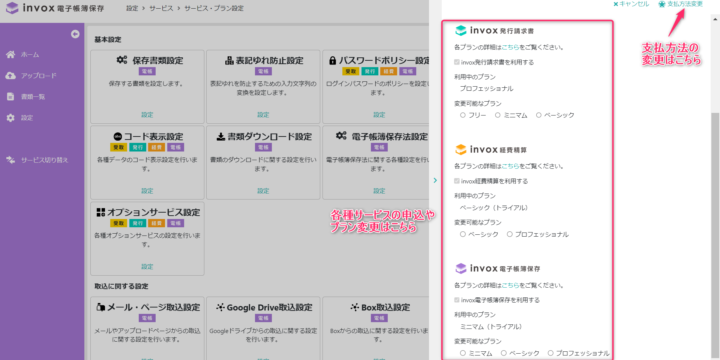Open こちら link under invox発行請求書
The image size is (720, 360).
511,47
